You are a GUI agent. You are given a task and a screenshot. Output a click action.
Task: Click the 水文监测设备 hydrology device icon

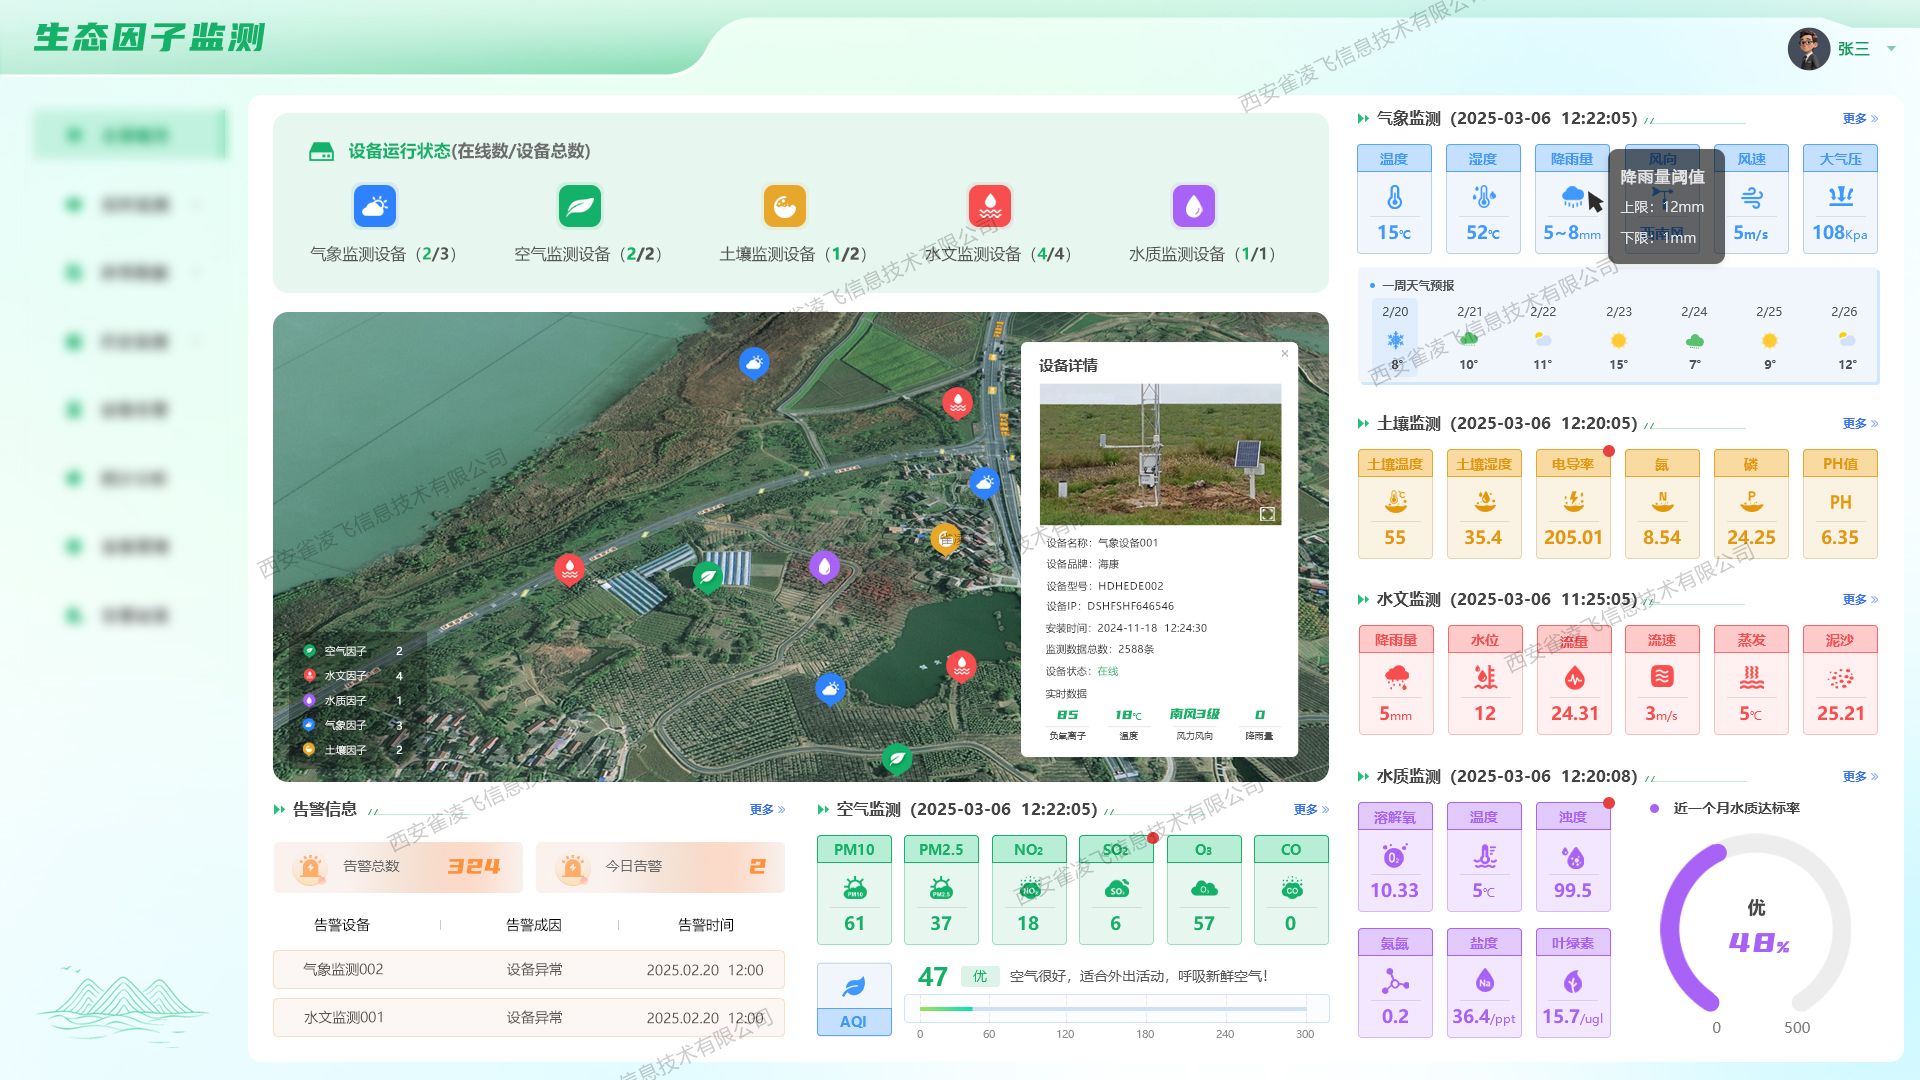(988, 207)
